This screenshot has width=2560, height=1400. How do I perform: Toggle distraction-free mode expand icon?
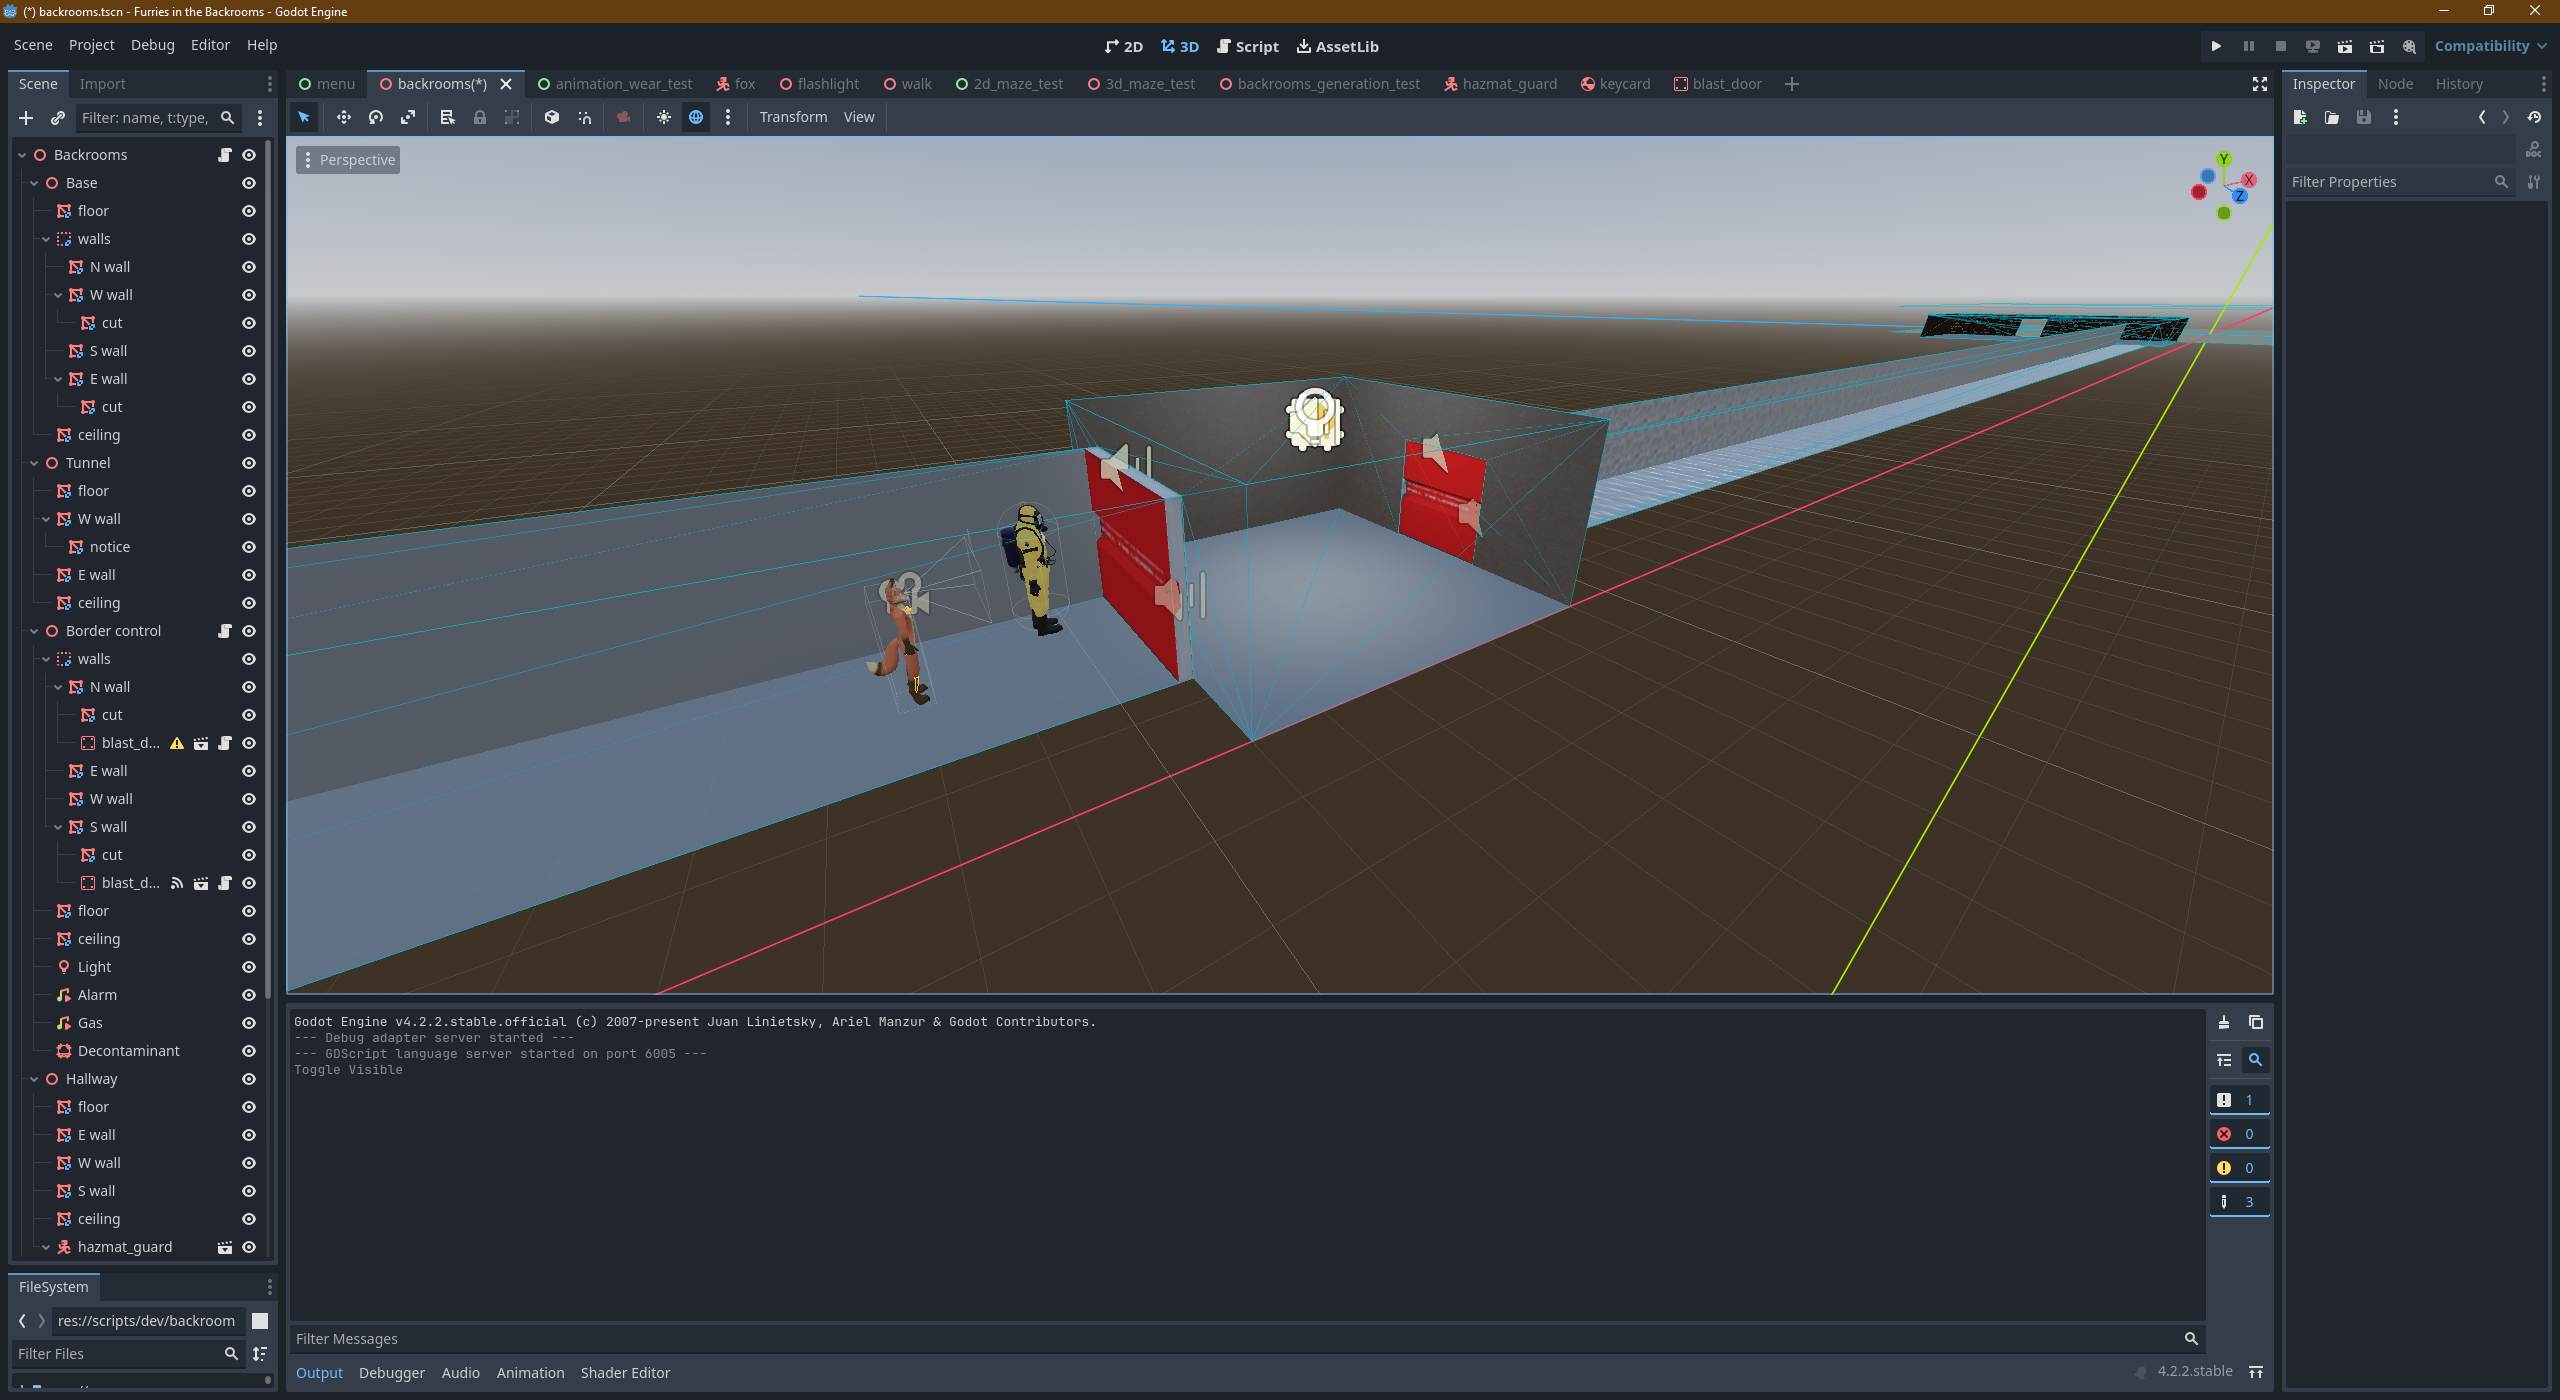coord(2259,84)
